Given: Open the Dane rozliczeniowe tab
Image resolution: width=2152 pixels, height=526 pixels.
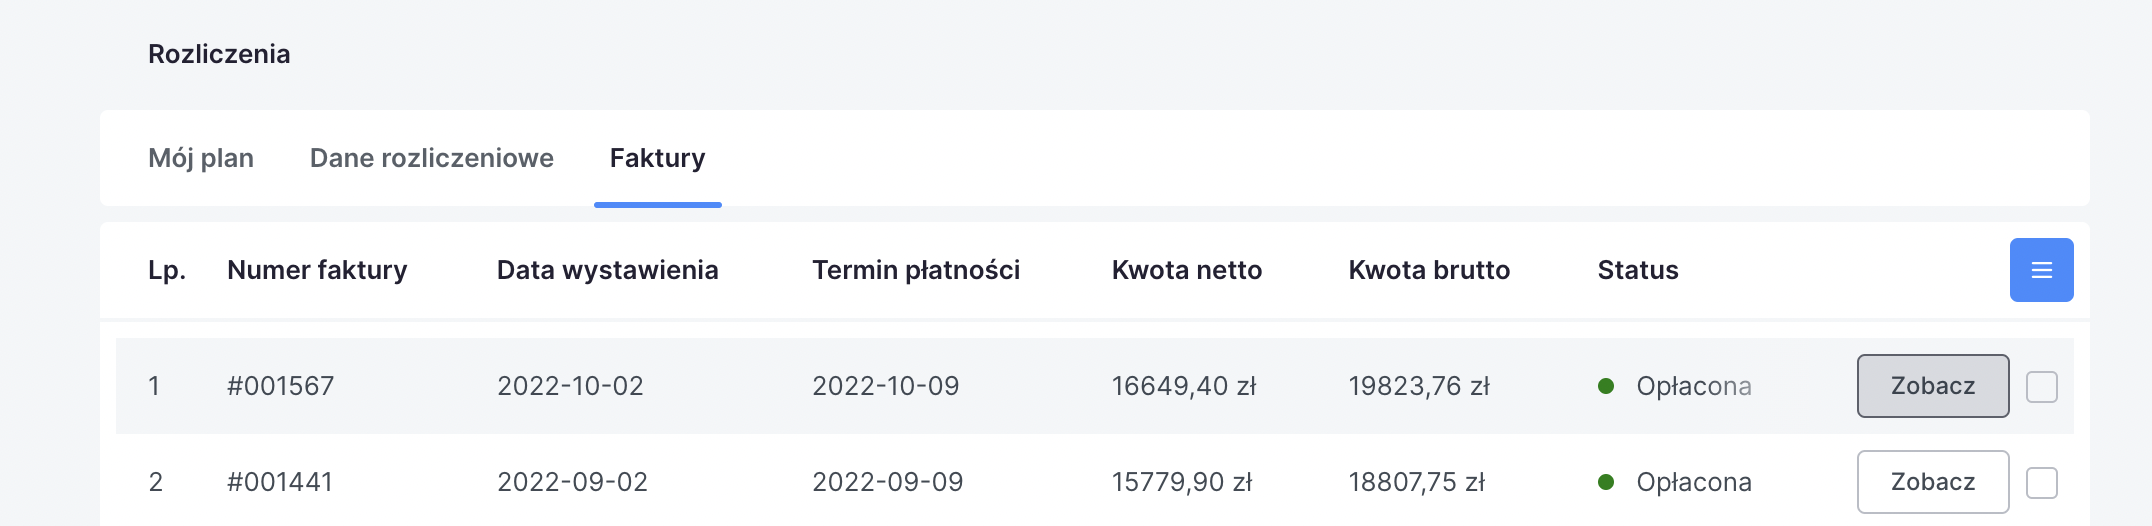Looking at the screenshot, I should [x=431, y=158].
